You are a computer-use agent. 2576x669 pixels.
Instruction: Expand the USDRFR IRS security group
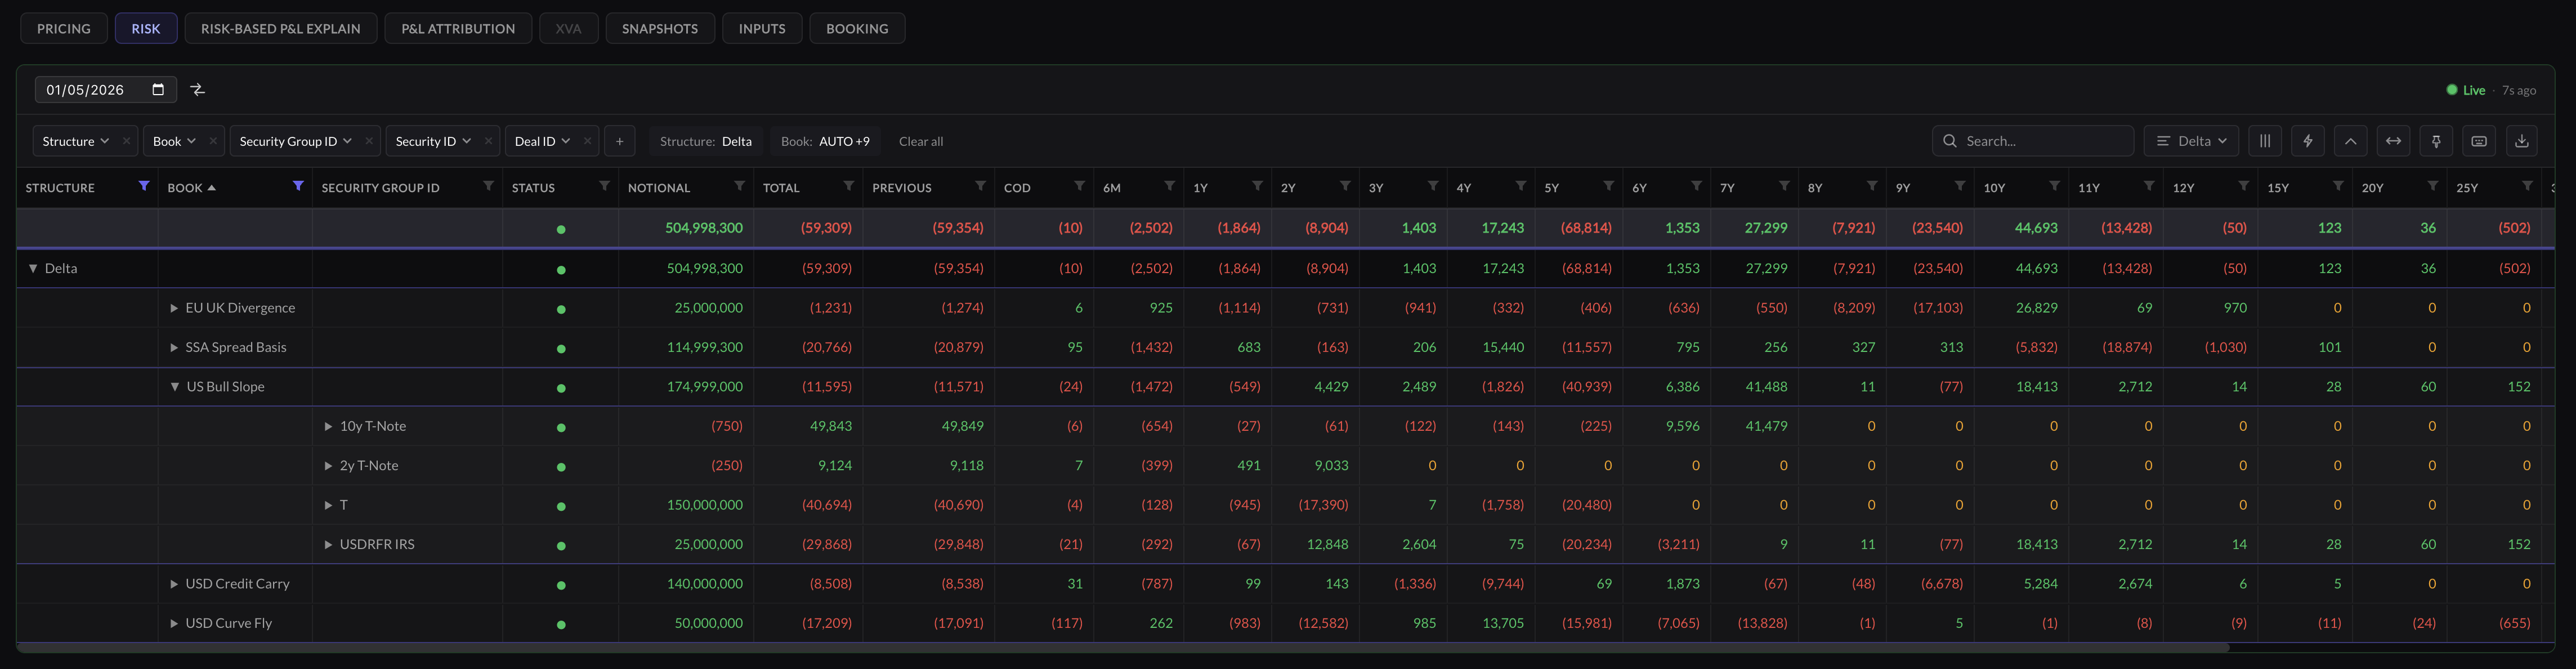[328, 544]
